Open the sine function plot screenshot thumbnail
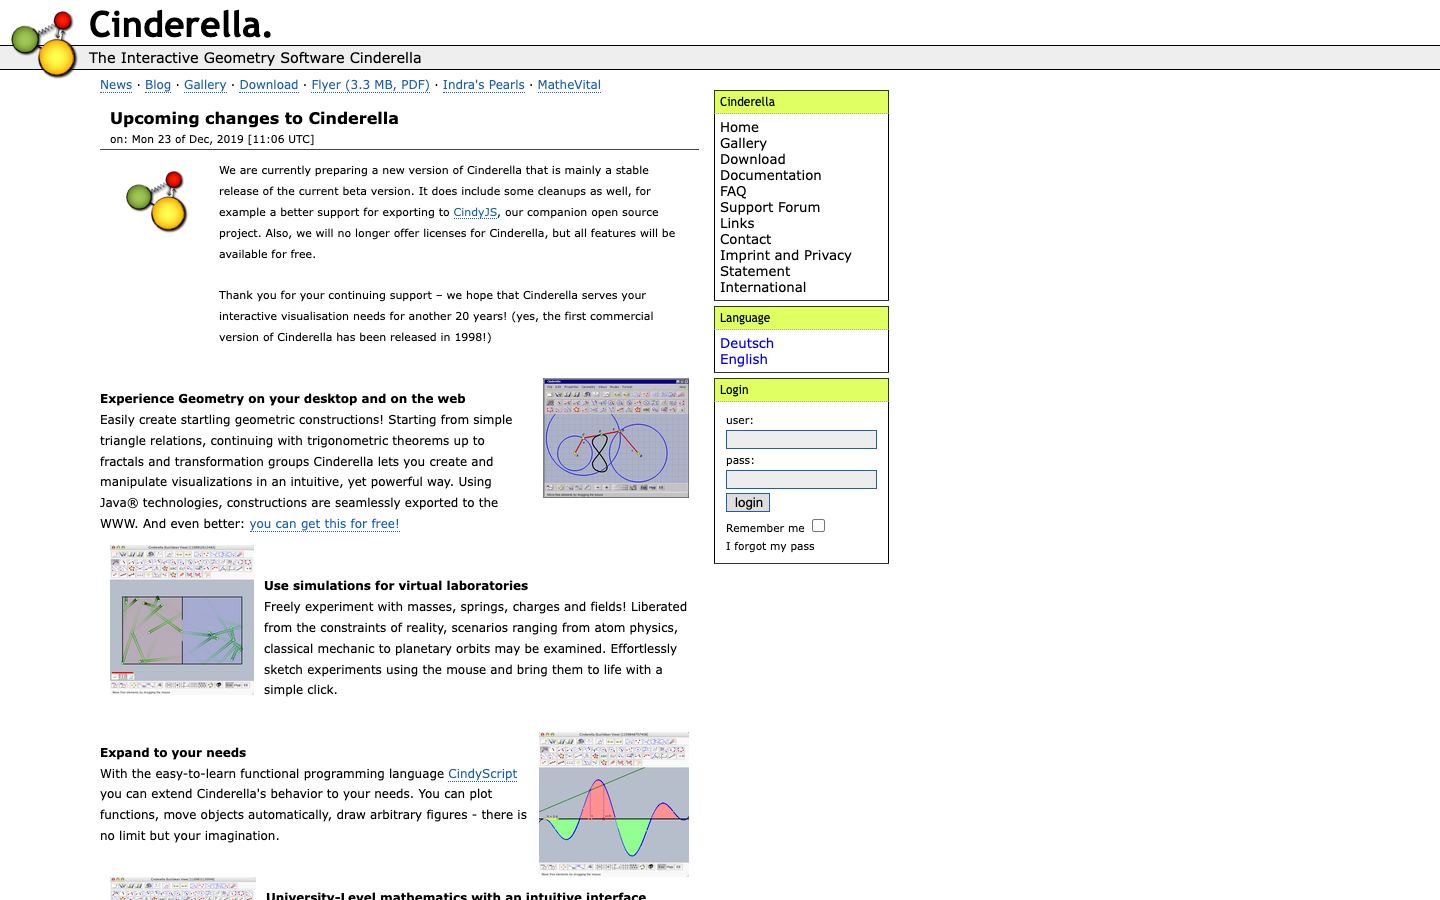Viewport: 1440px width, 900px height. pos(614,804)
